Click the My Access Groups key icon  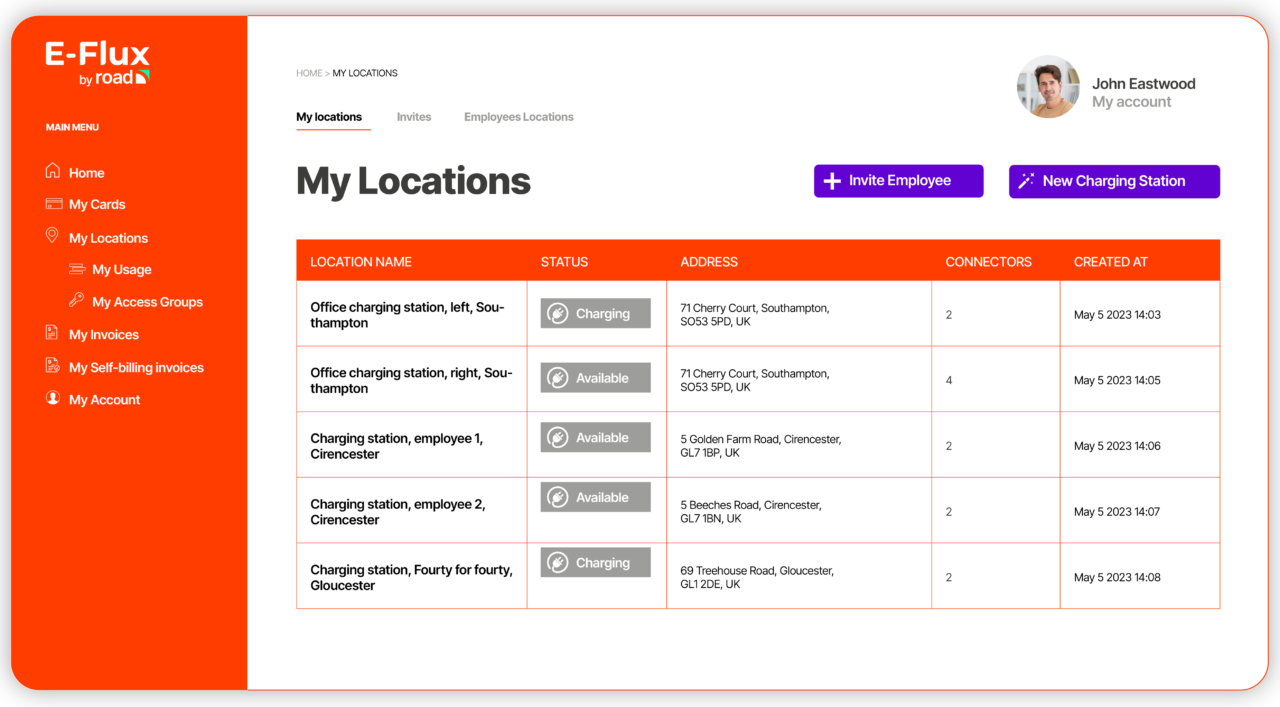(x=77, y=301)
